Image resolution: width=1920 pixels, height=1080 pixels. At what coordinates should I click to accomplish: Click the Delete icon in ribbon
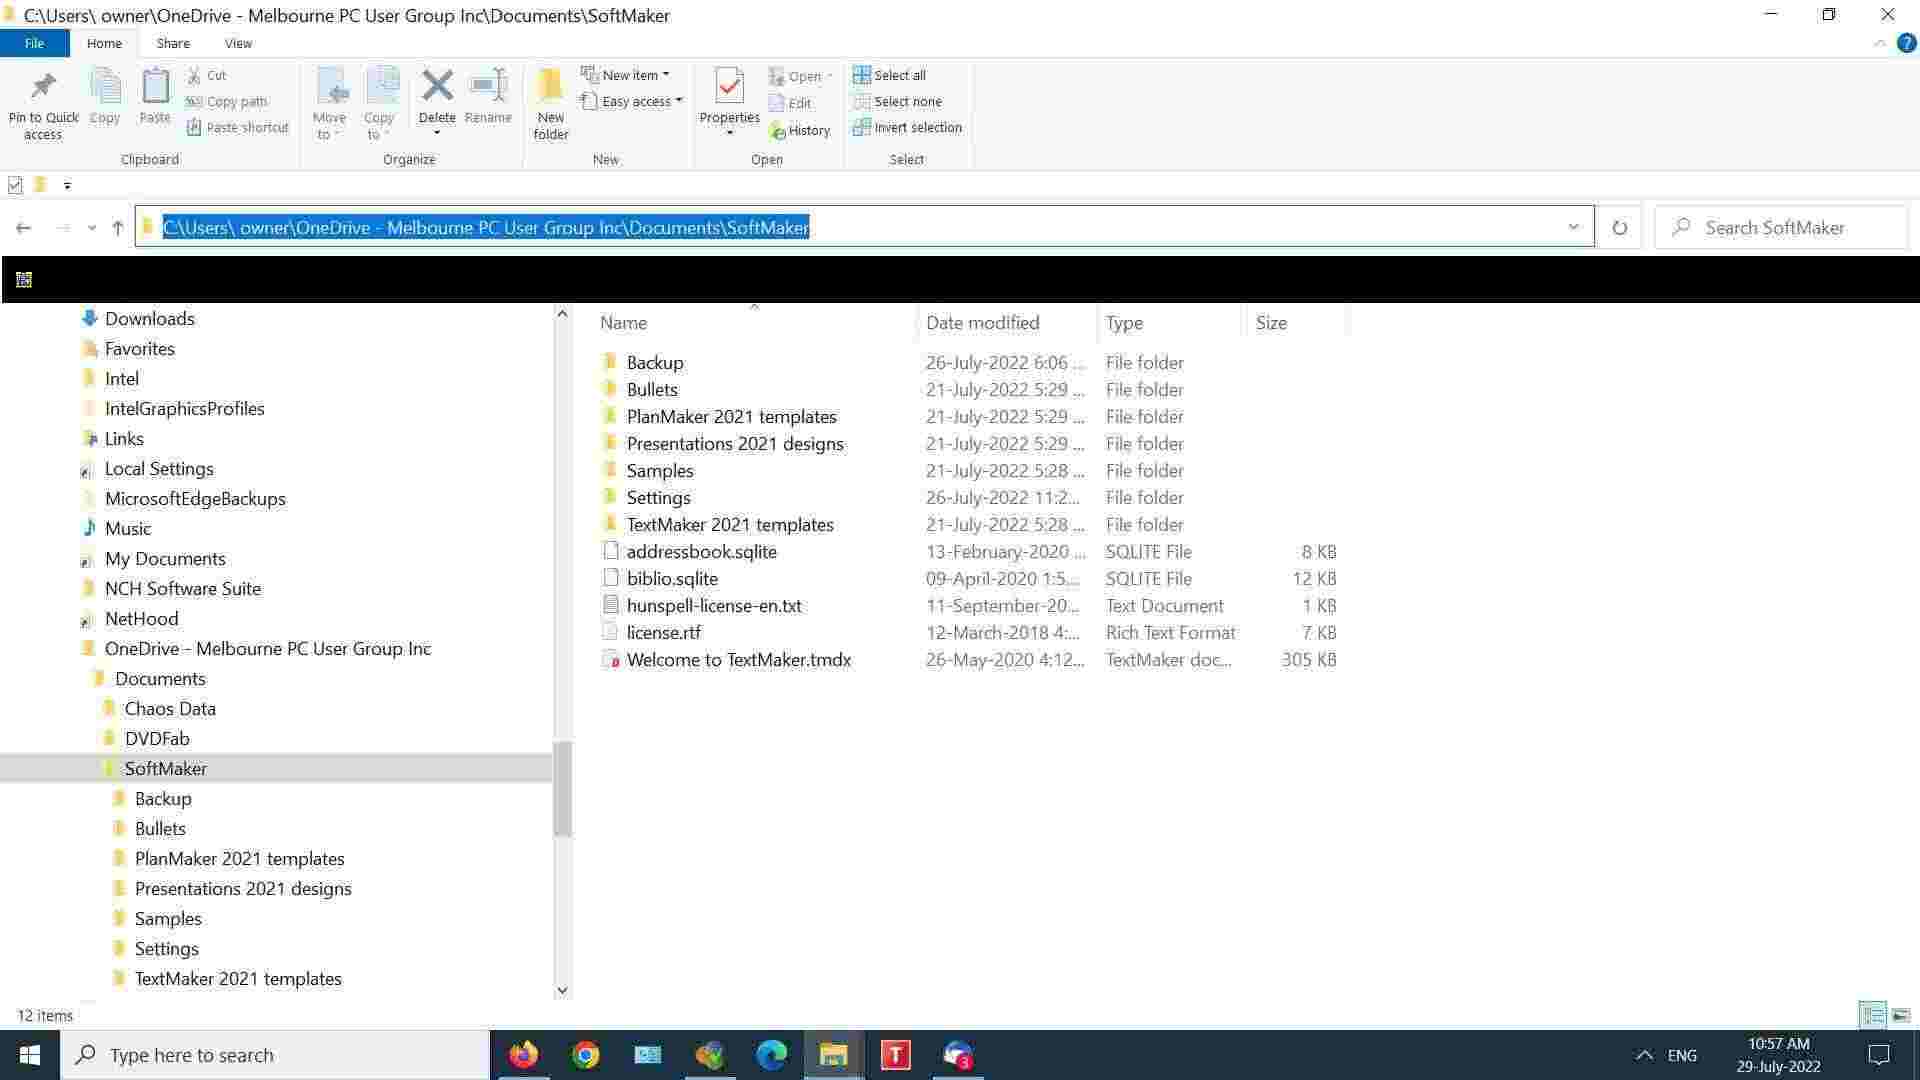tap(437, 88)
